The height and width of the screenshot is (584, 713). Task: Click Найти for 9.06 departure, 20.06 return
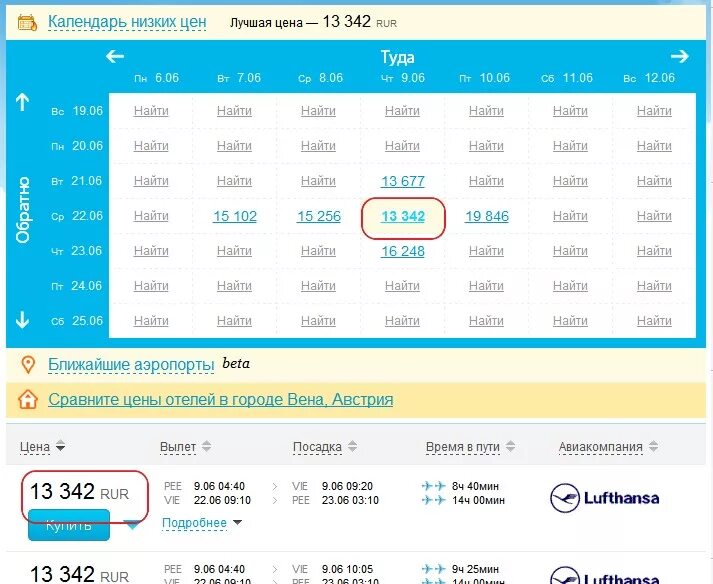(x=402, y=146)
